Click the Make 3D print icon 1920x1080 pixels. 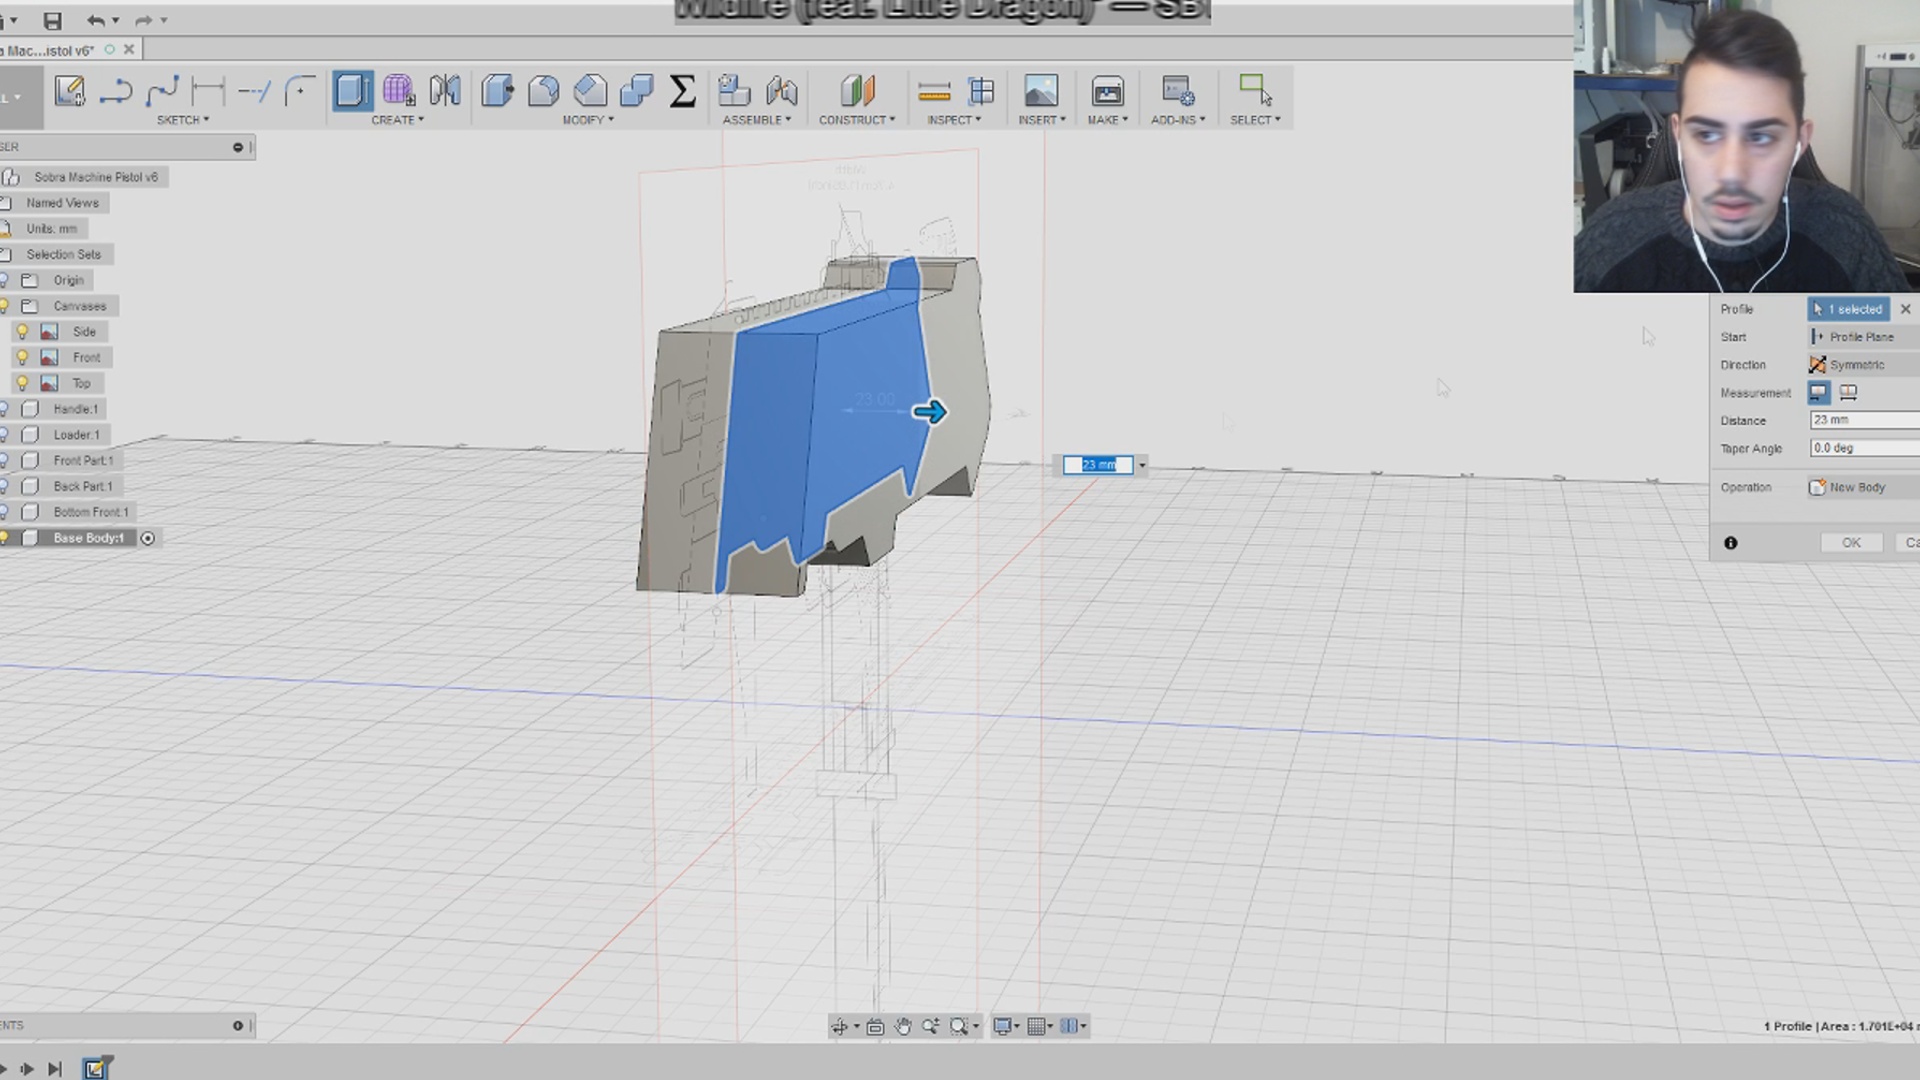click(x=1107, y=91)
